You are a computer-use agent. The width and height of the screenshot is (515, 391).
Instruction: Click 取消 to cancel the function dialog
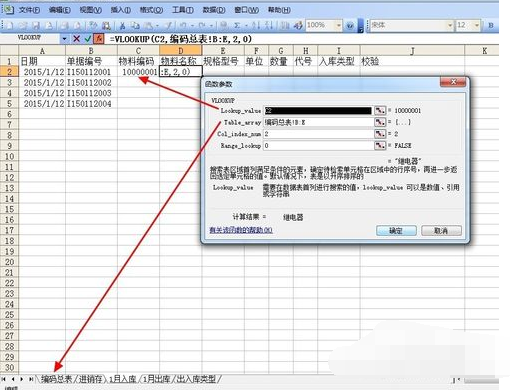[441, 230]
